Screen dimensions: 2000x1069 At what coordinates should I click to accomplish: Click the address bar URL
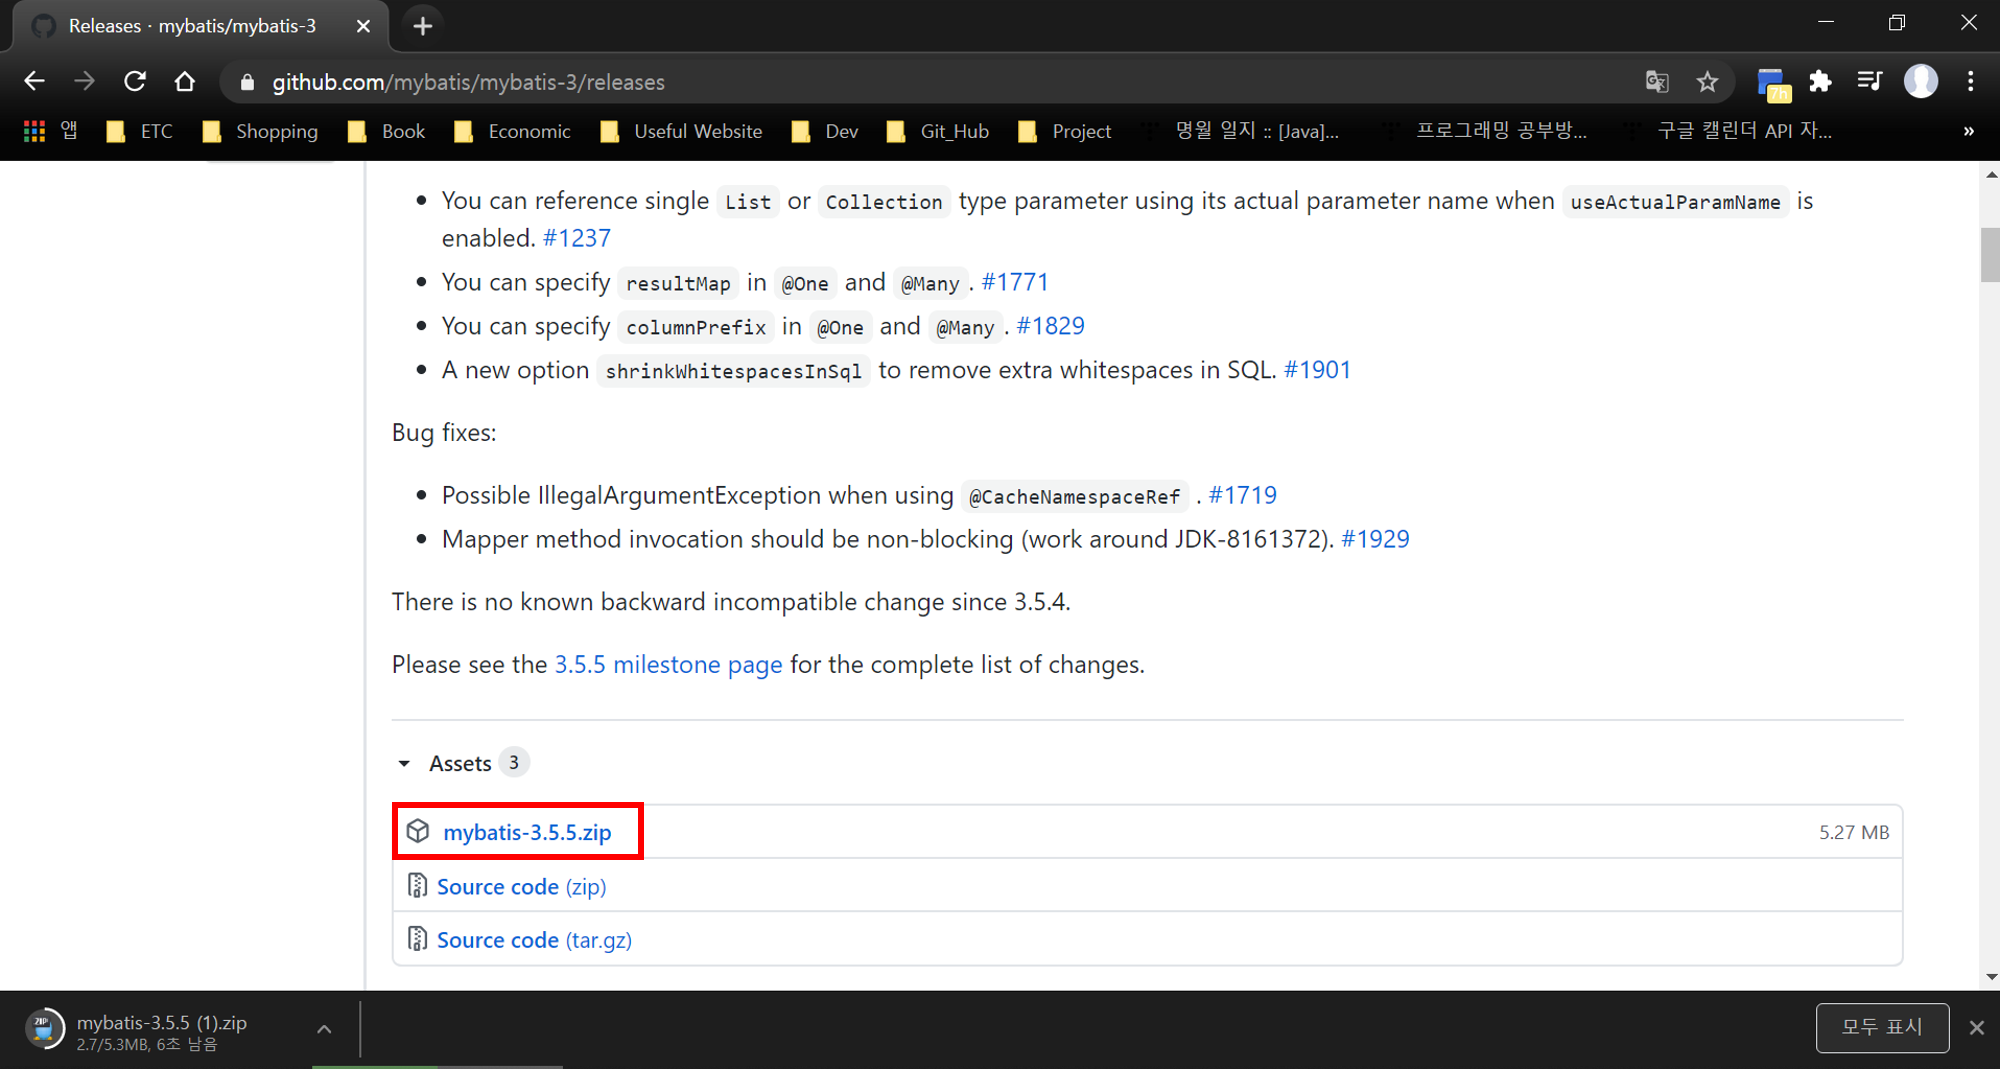[468, 83]
